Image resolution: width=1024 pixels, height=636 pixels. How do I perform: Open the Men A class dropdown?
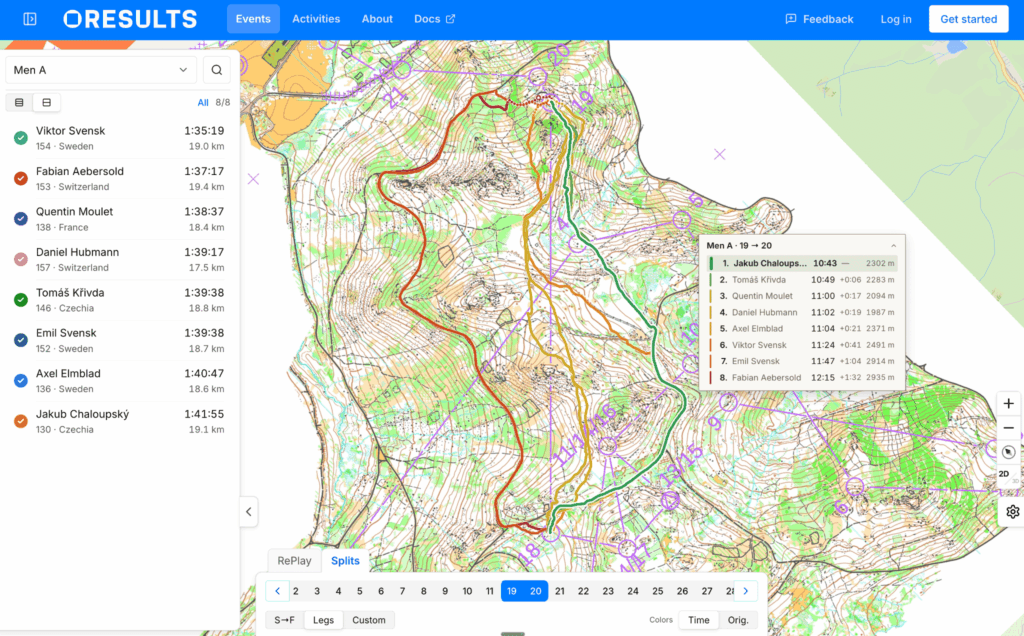[101, 70]
